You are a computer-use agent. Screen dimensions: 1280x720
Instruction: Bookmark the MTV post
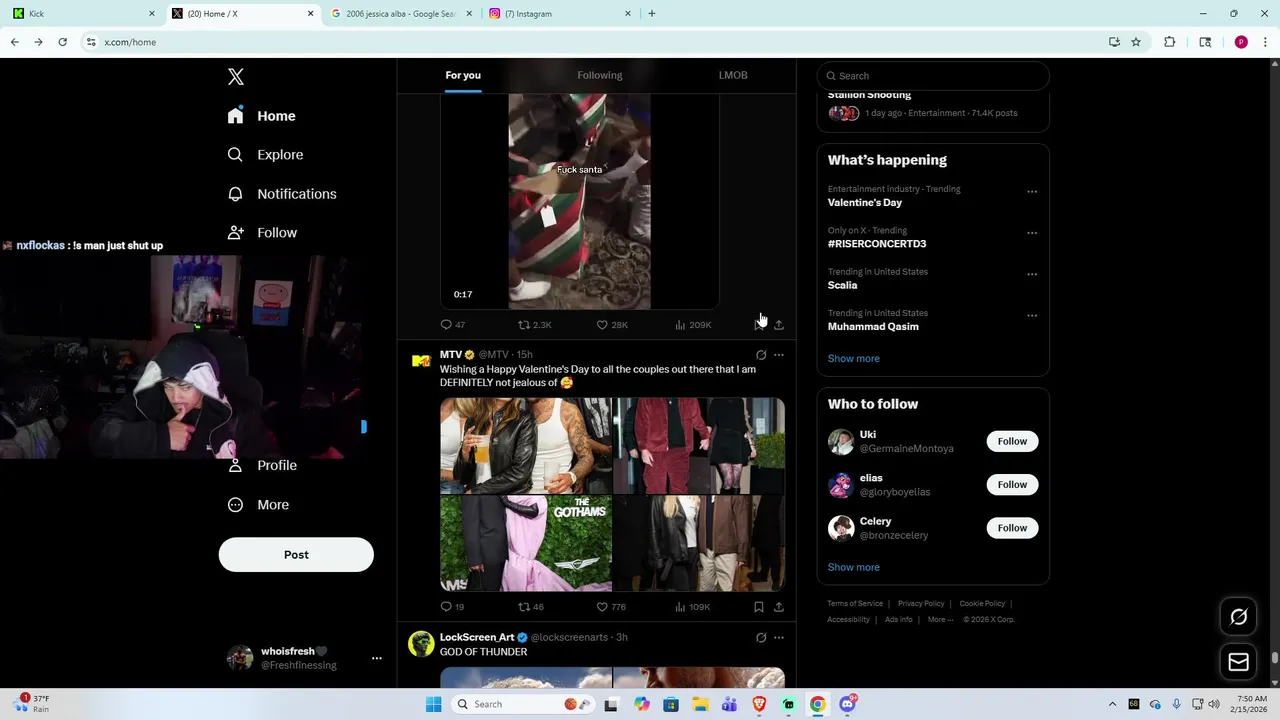coord(759,607)
